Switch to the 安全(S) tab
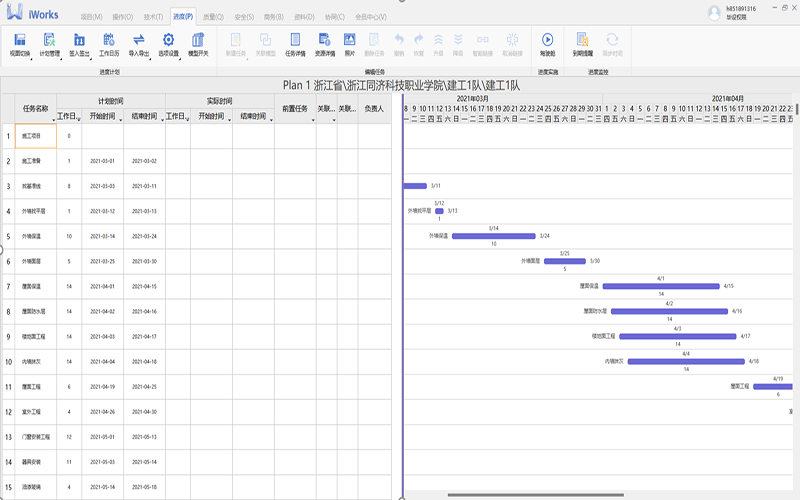800x500 pixels. [244, 17]
